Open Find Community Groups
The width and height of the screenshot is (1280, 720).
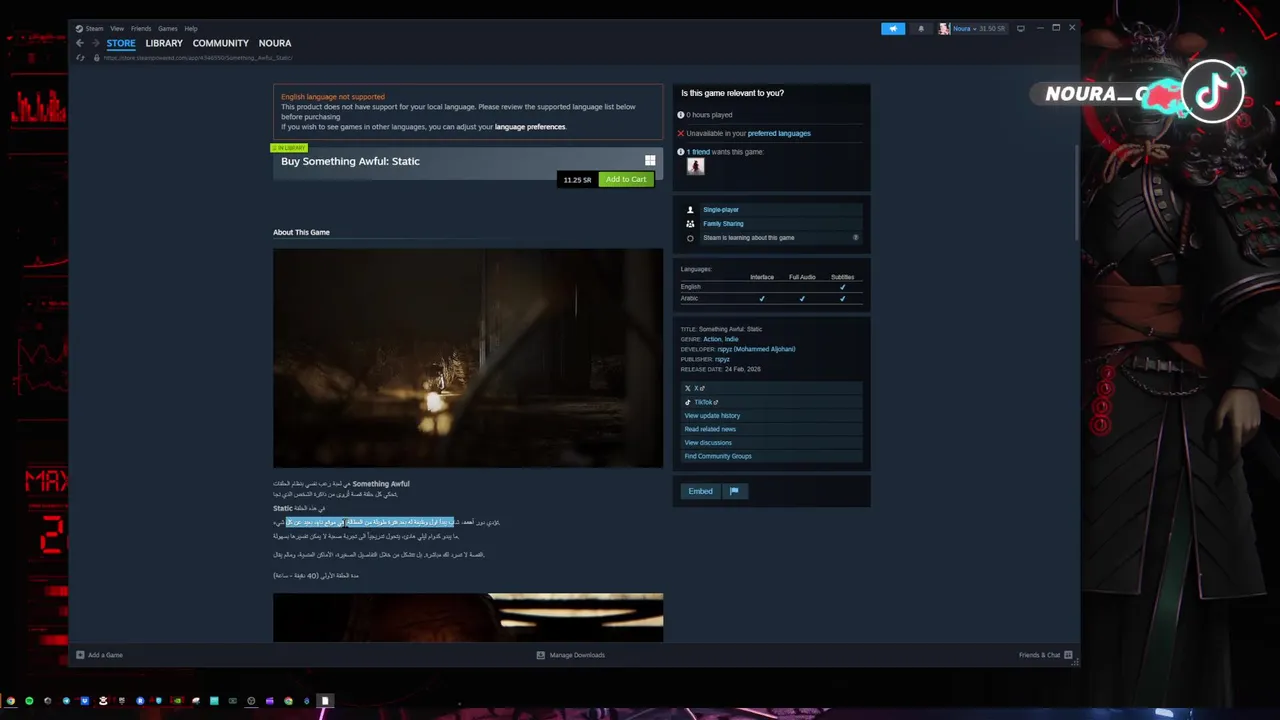coord(718,456)
